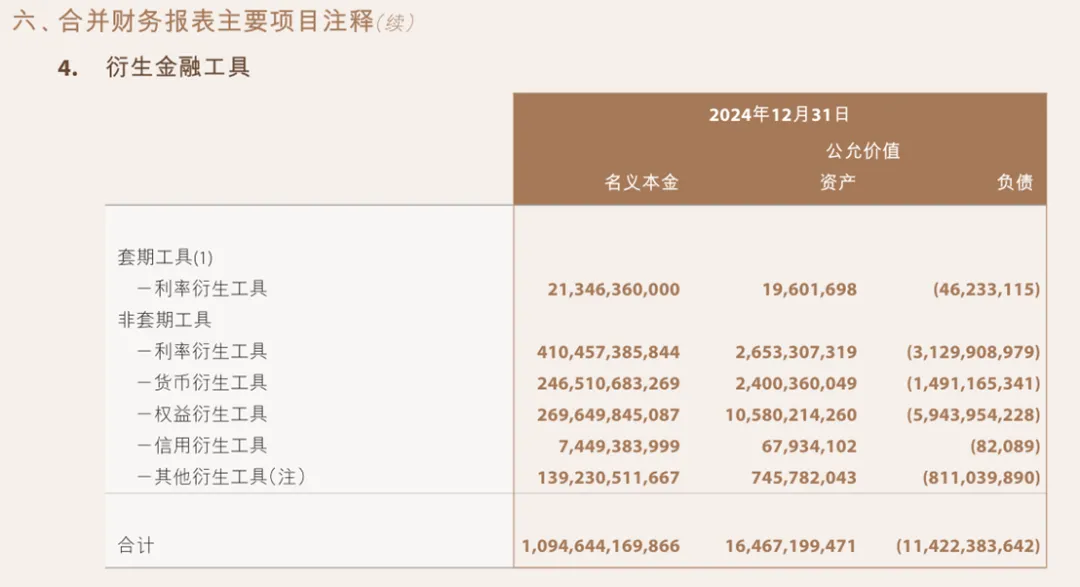Click the 公允价值 column group header
1080x587 pixels.
pyautogui.click(x=863, y=150)
